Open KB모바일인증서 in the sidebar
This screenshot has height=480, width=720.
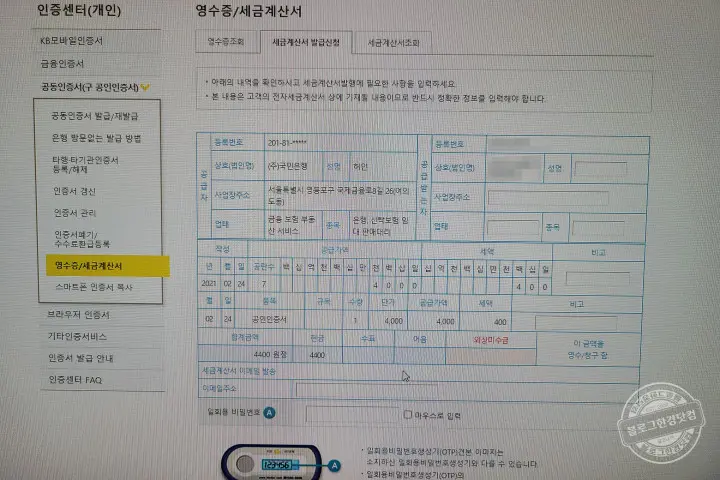72,41
